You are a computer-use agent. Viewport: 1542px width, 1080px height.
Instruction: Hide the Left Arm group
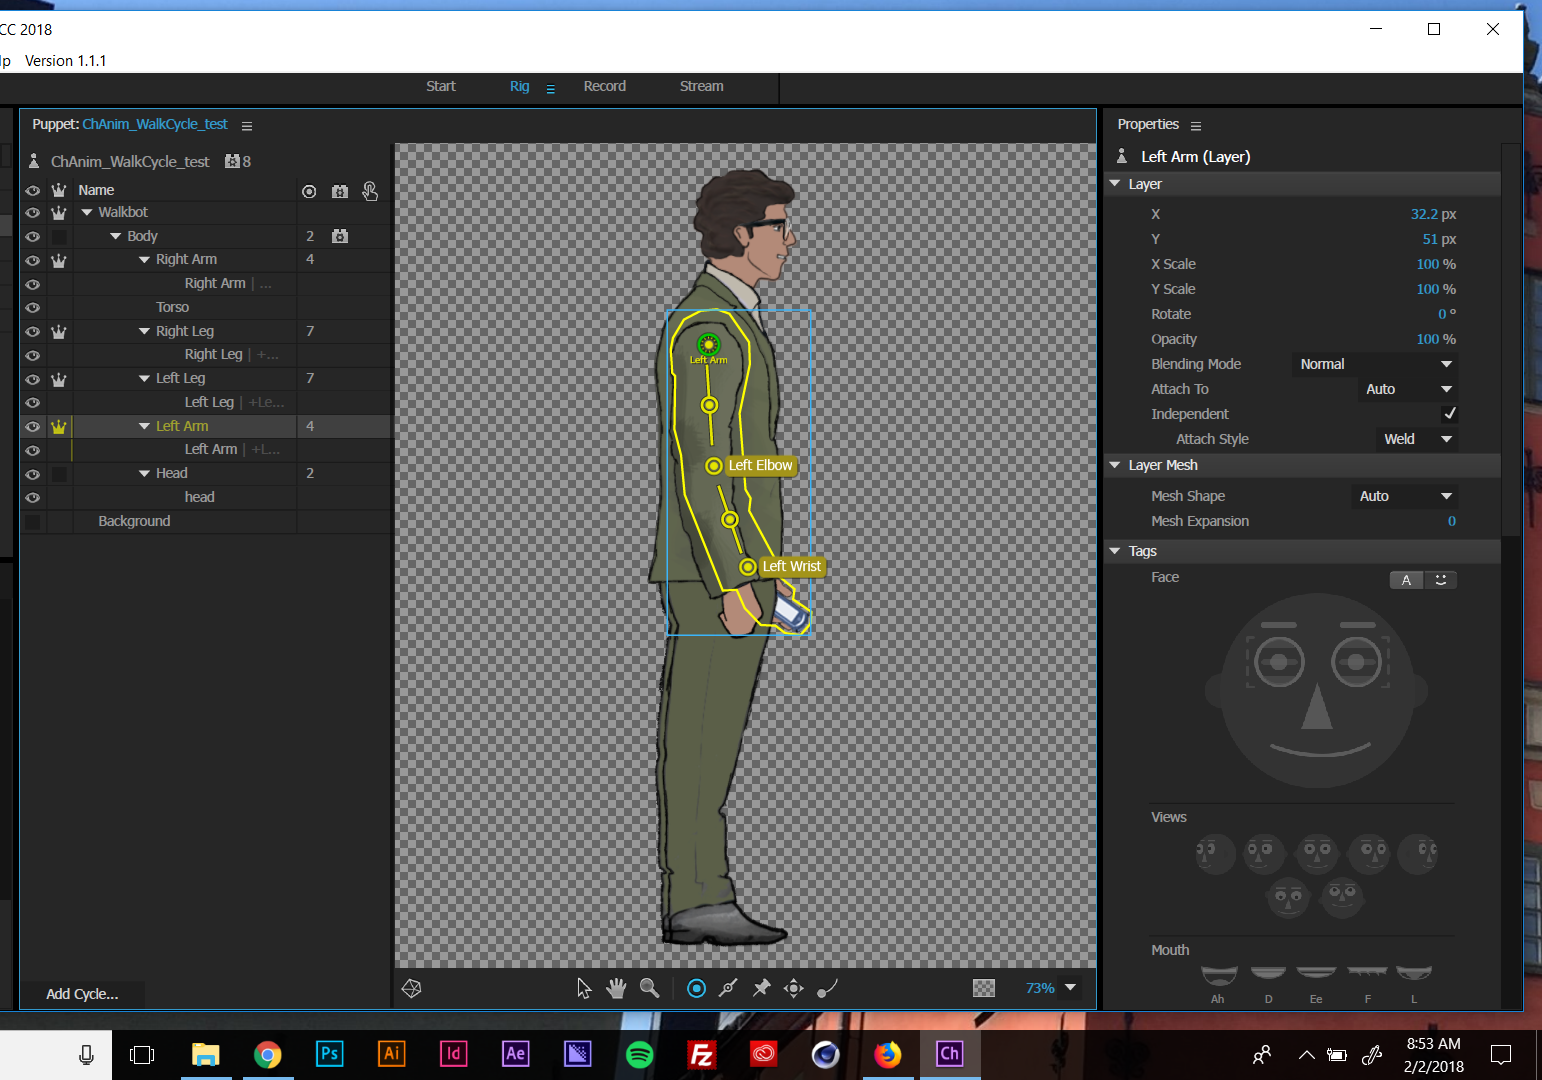click(x=33, y=427)
